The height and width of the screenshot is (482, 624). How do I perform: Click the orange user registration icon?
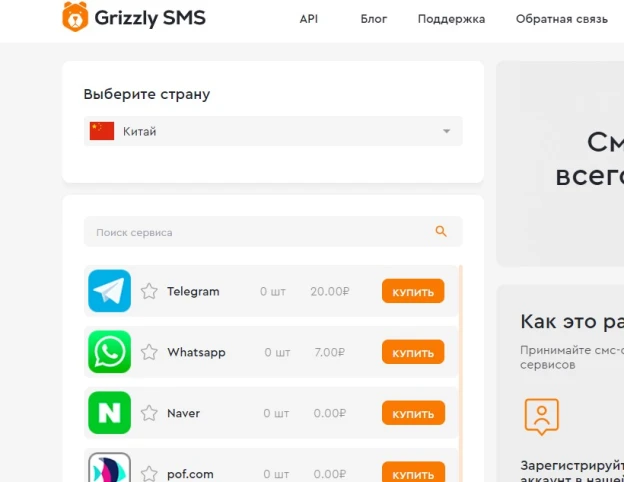(x=542, y=416)
